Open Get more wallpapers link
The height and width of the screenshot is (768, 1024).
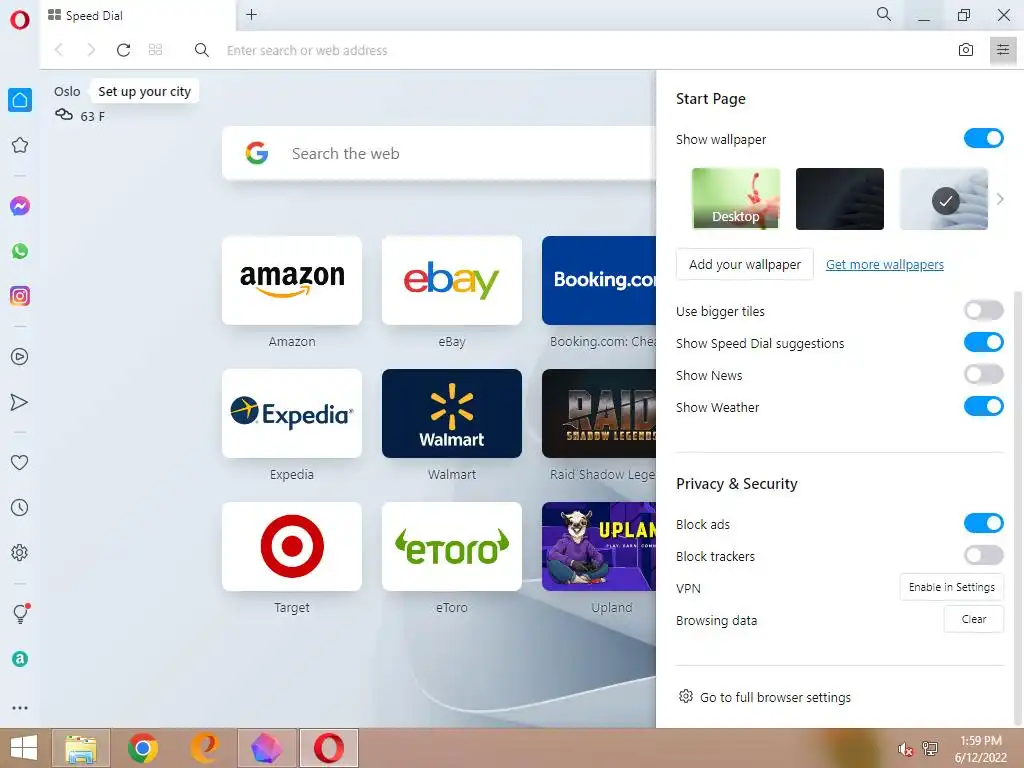(x=885, y=264)
